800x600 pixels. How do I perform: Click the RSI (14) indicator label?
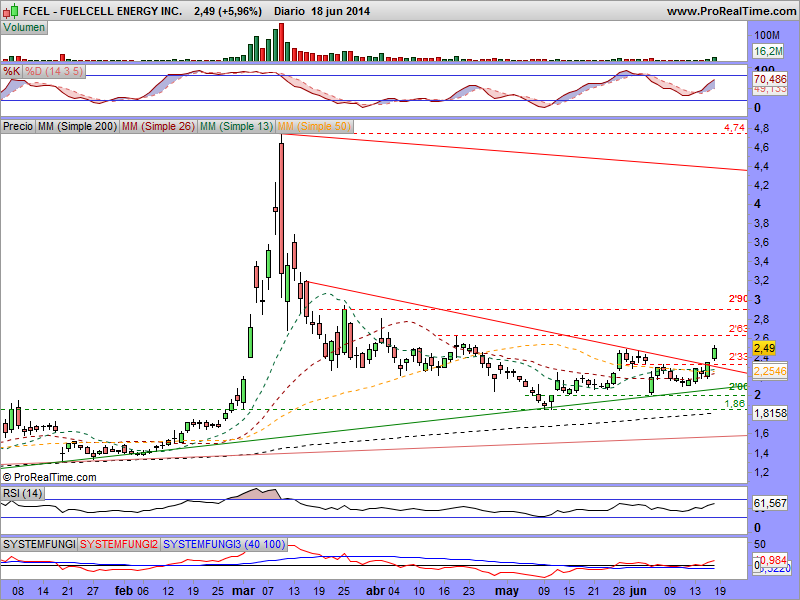click(x=22, y=493)
